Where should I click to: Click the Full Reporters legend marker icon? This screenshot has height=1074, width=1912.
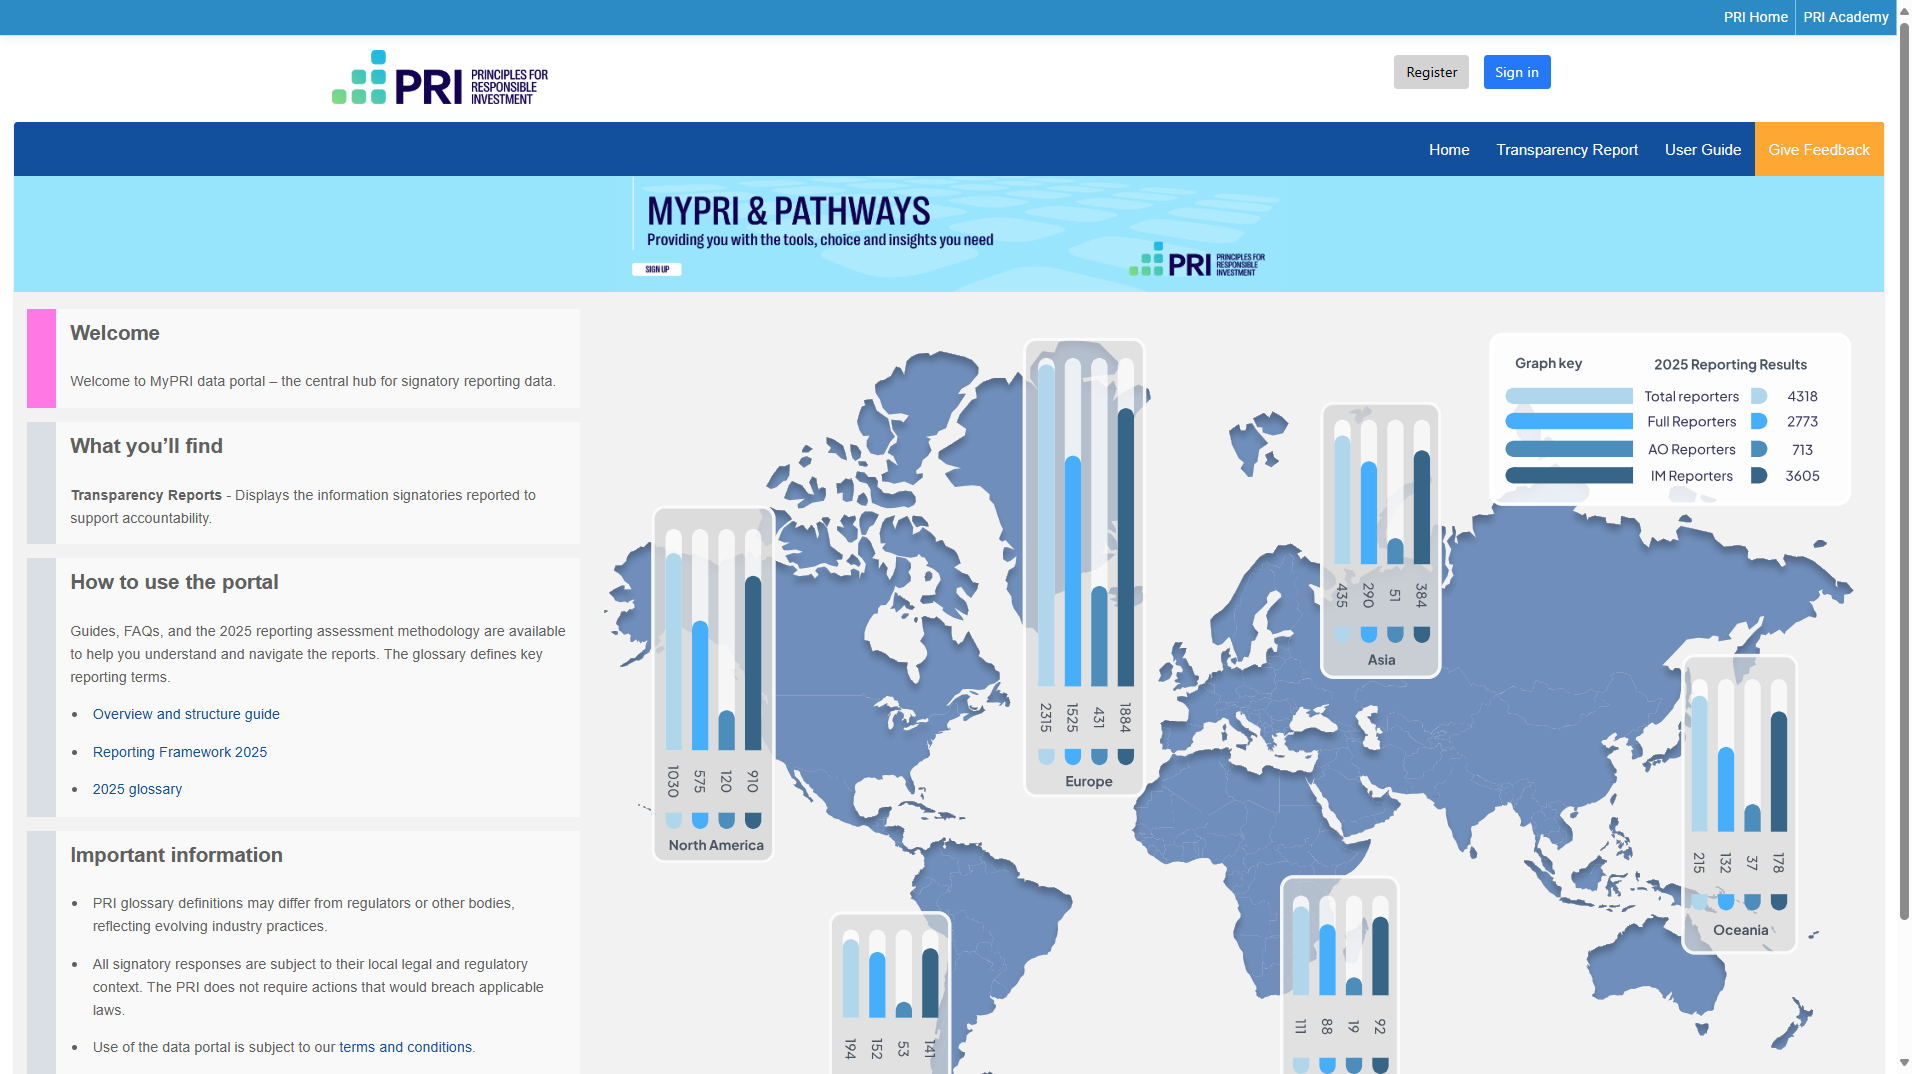pos(1759,421)
